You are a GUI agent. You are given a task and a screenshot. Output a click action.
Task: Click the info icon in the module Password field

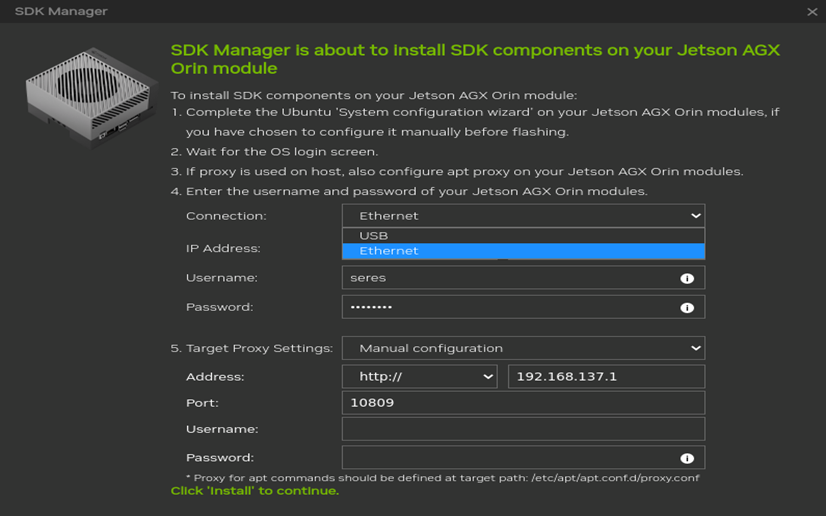pos(687,308)
